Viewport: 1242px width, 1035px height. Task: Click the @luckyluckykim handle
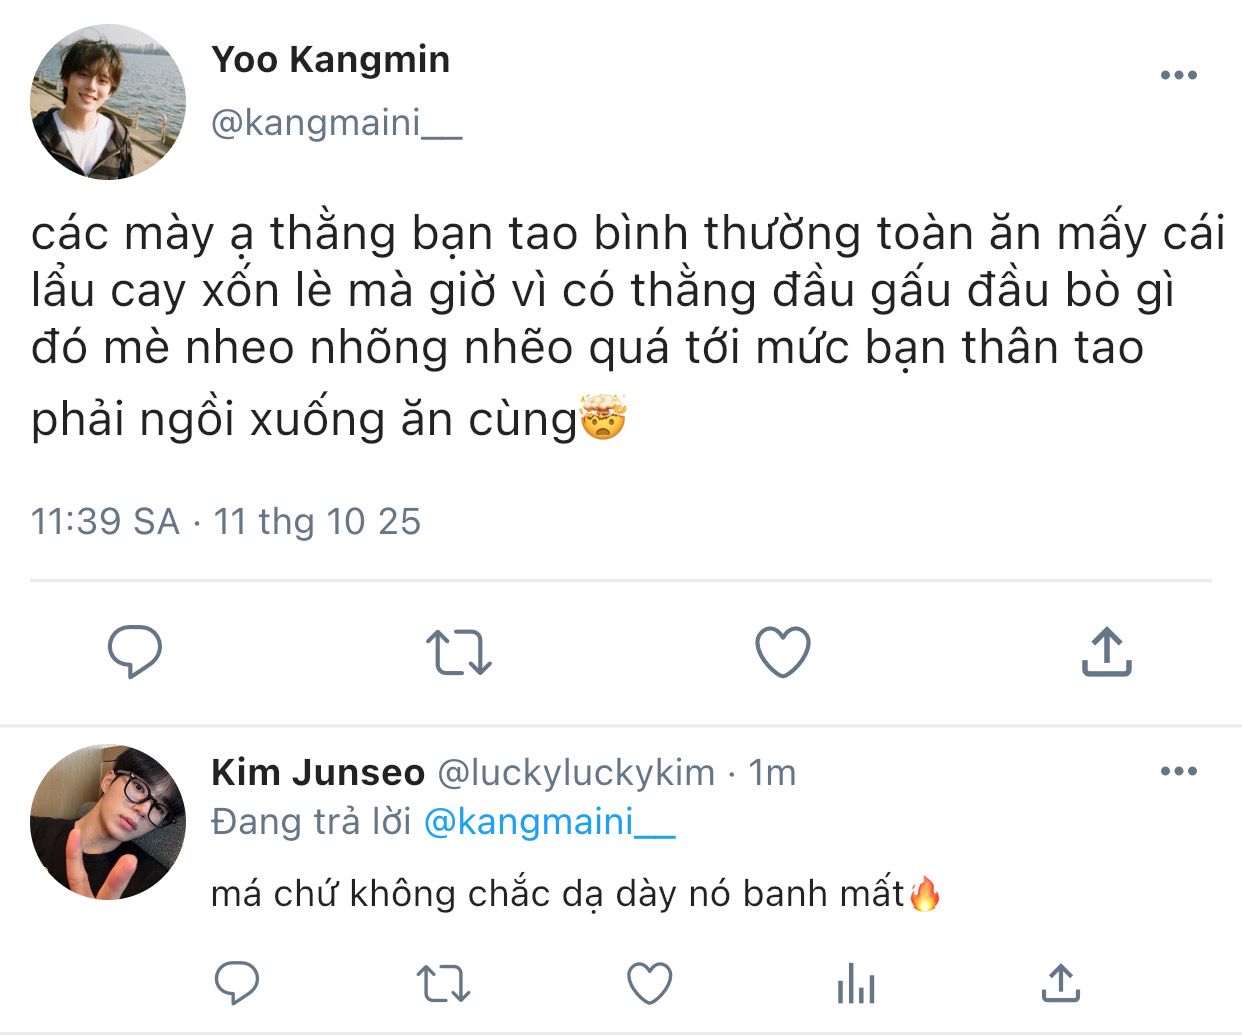pos(577,772)
